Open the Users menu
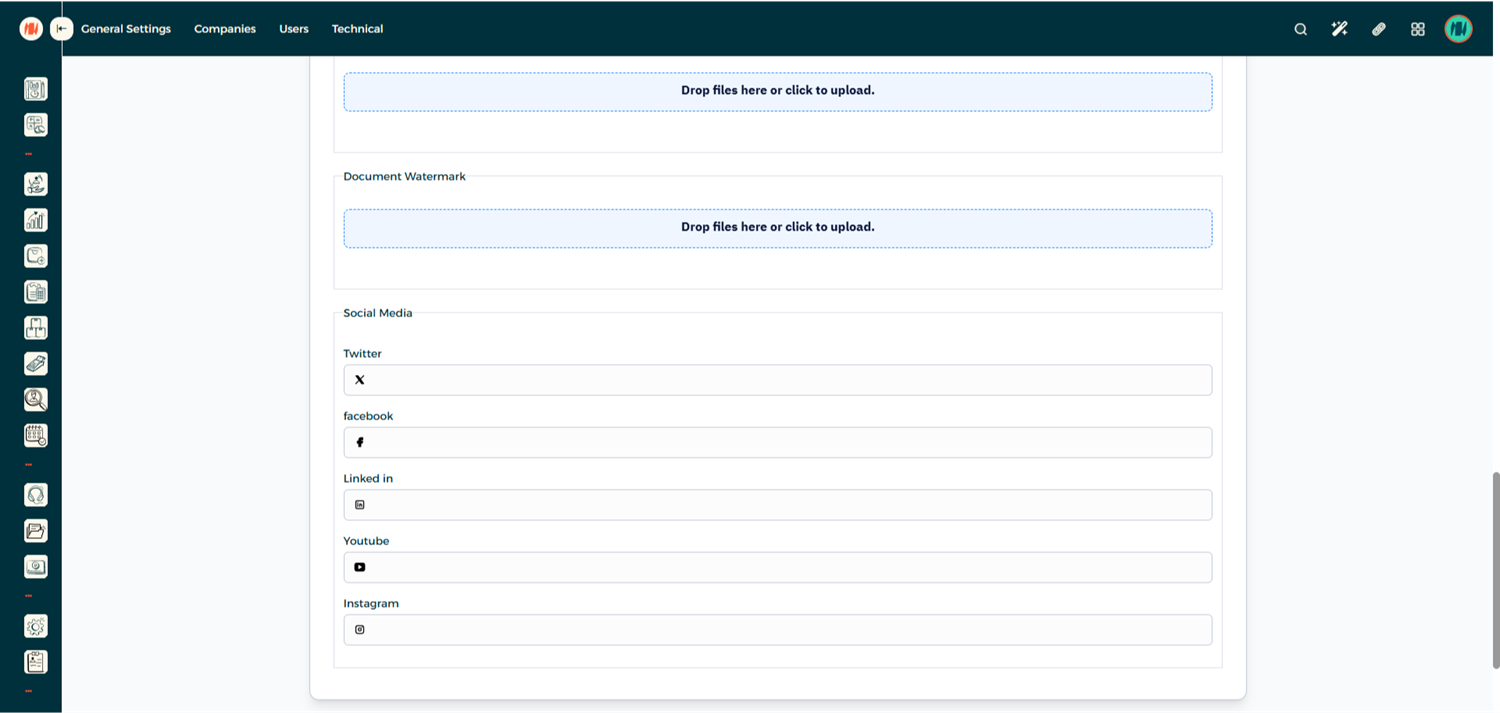 [x=294, y=29]
